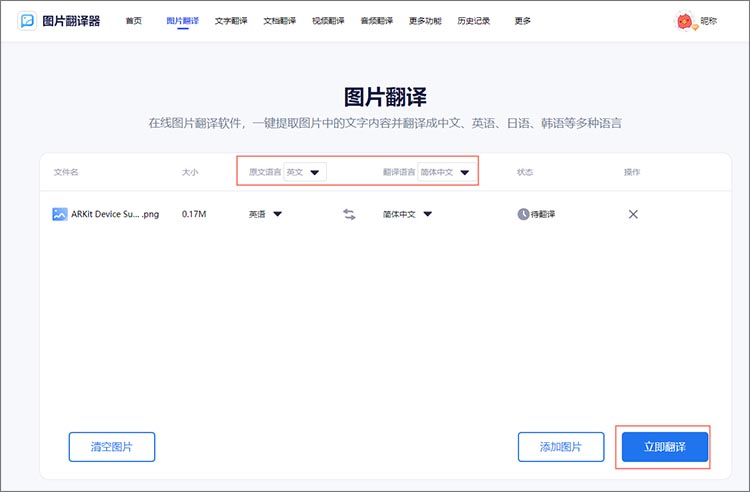Open the 文档翻译 tab
This screenshot has height=492, width=750.
pos(280,21)
